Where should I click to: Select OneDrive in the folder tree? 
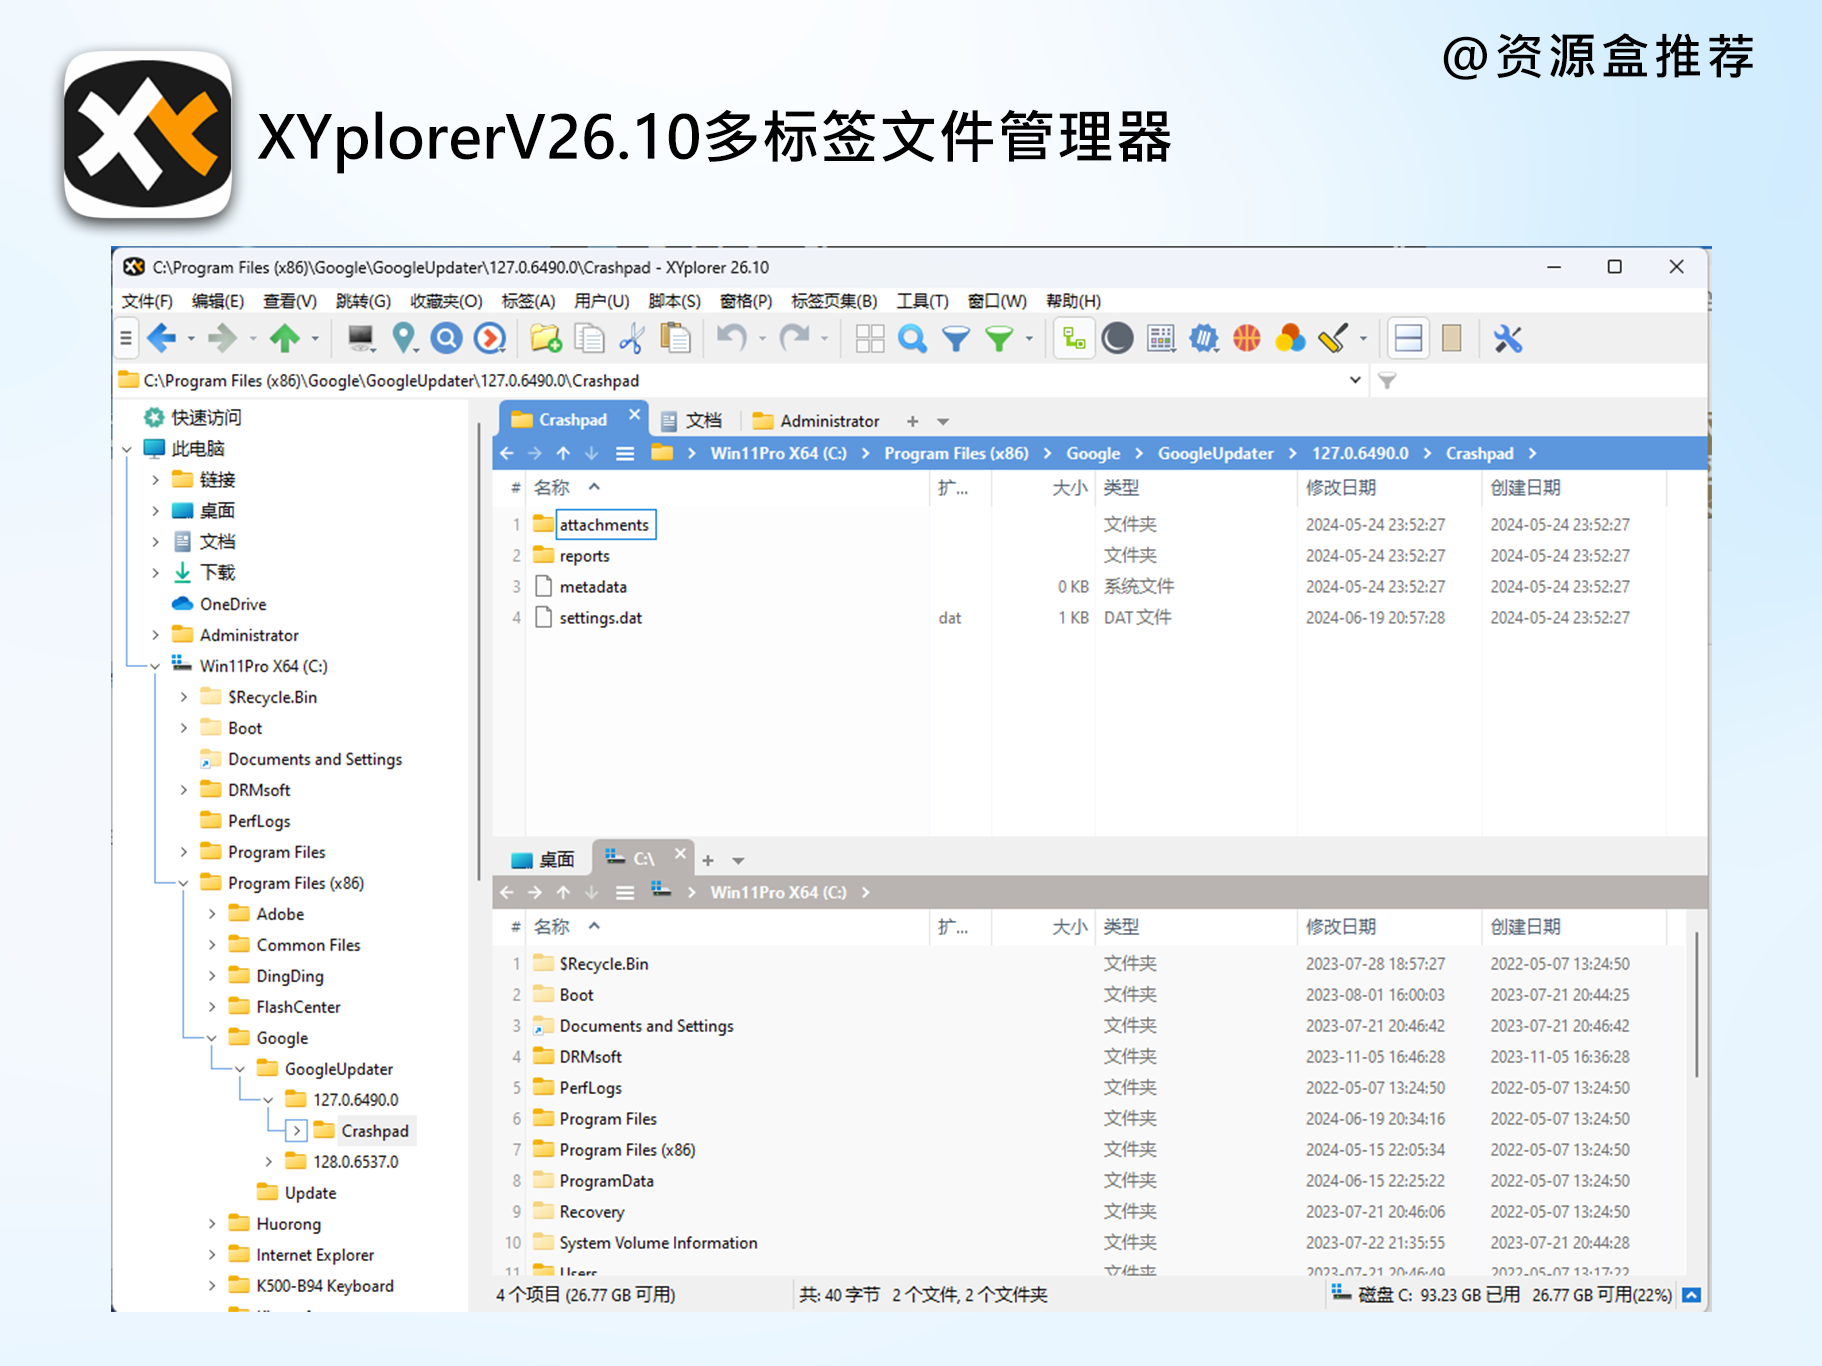pyautogui.click(x=232, y=604)
